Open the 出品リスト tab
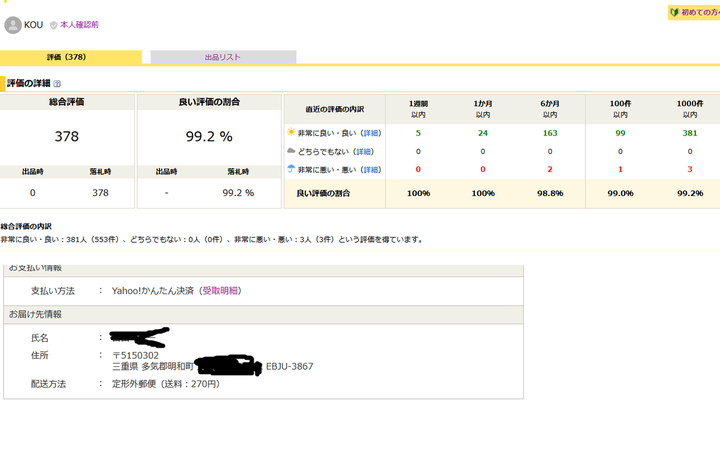The image size is (720, 461). pyautogui.click(x=222, y=57)
